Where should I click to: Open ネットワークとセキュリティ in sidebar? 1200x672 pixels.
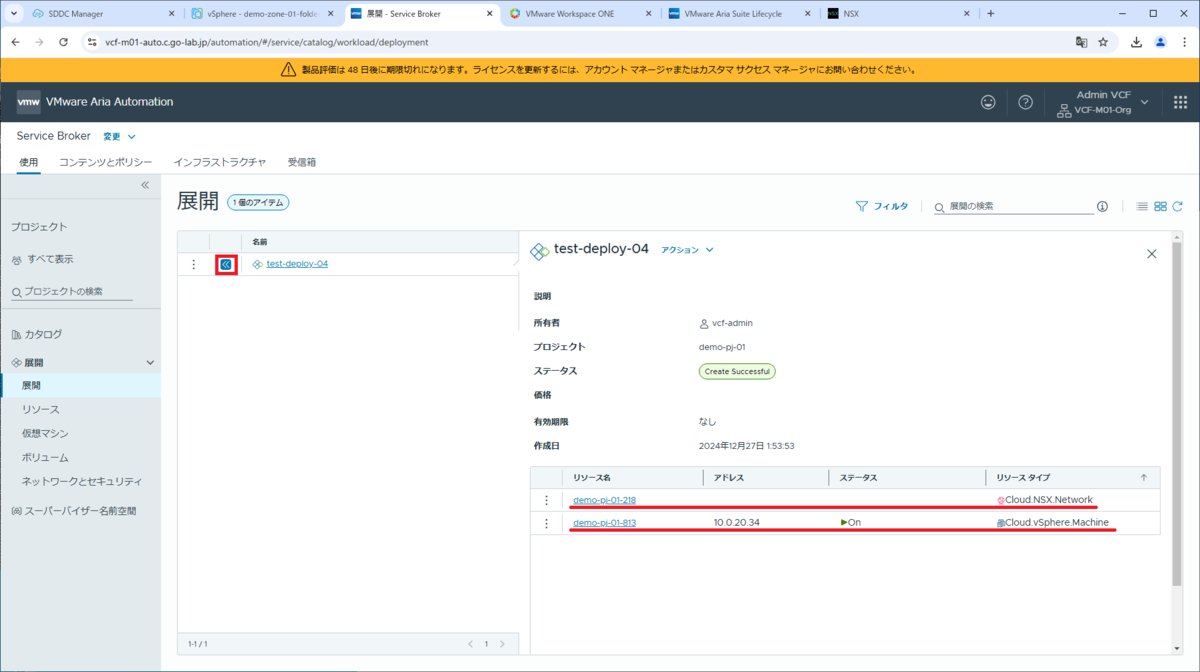click(x=80, y=482)
